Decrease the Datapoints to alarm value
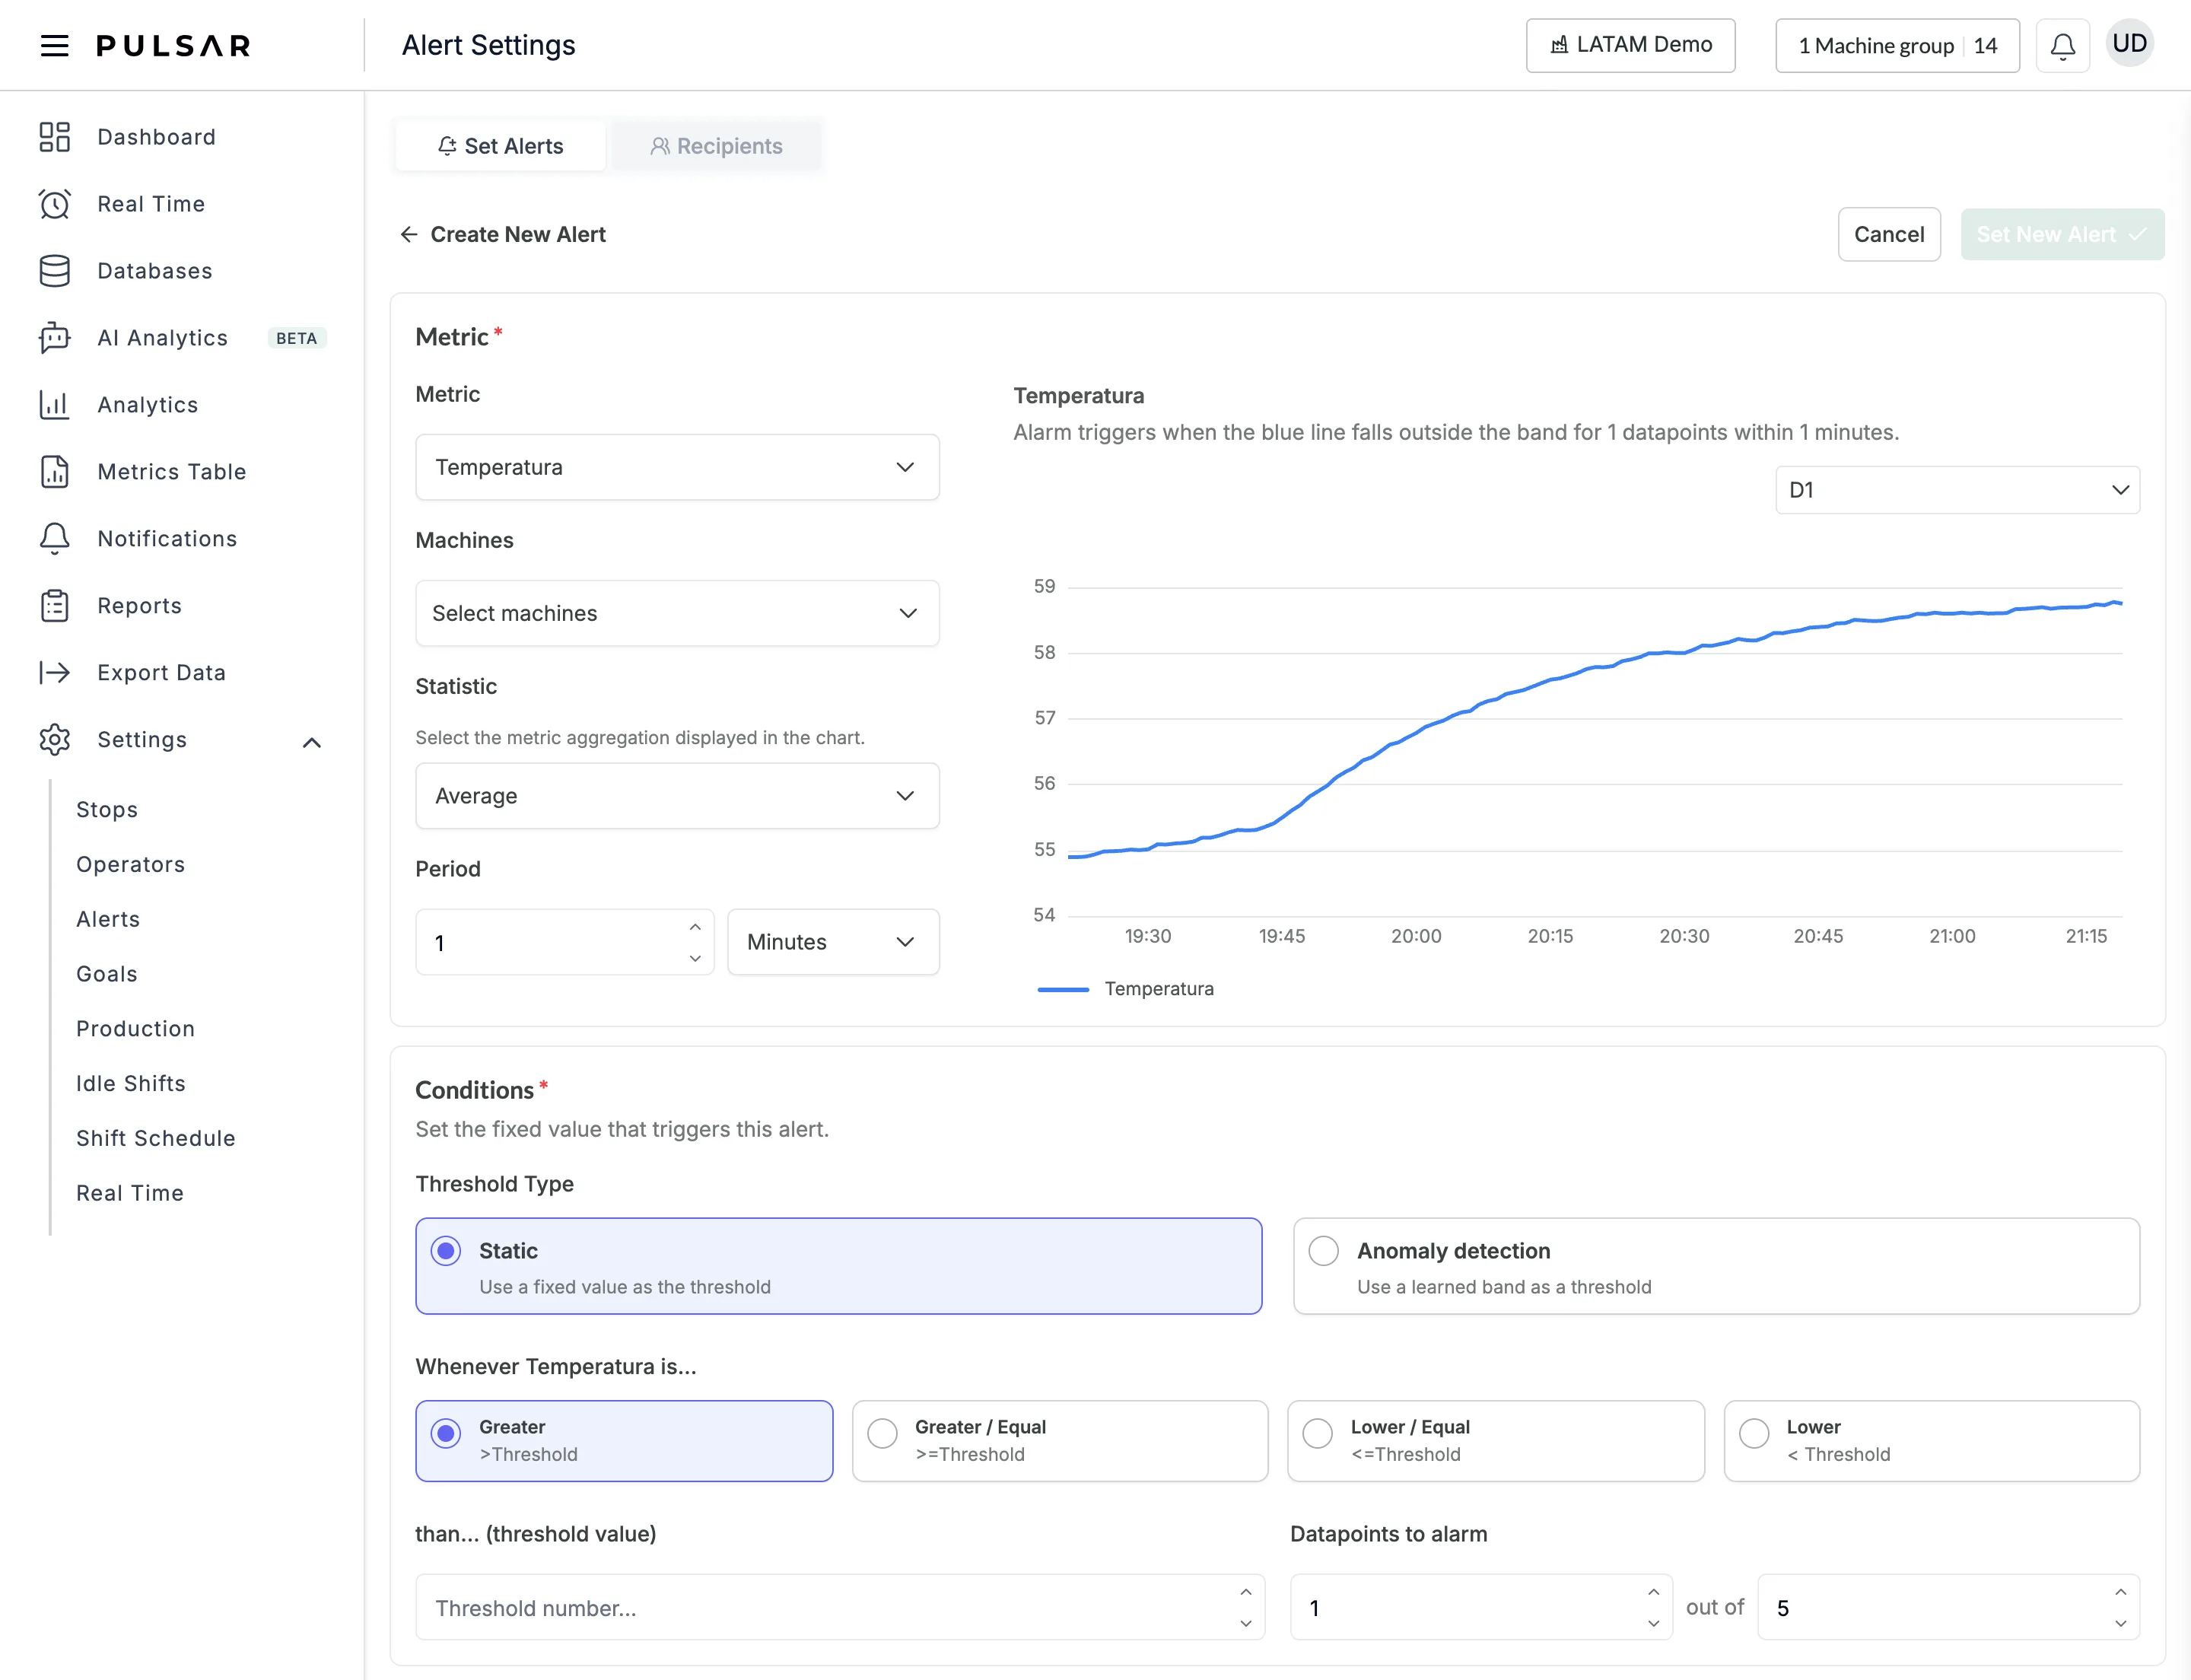 (1653, 1623)
